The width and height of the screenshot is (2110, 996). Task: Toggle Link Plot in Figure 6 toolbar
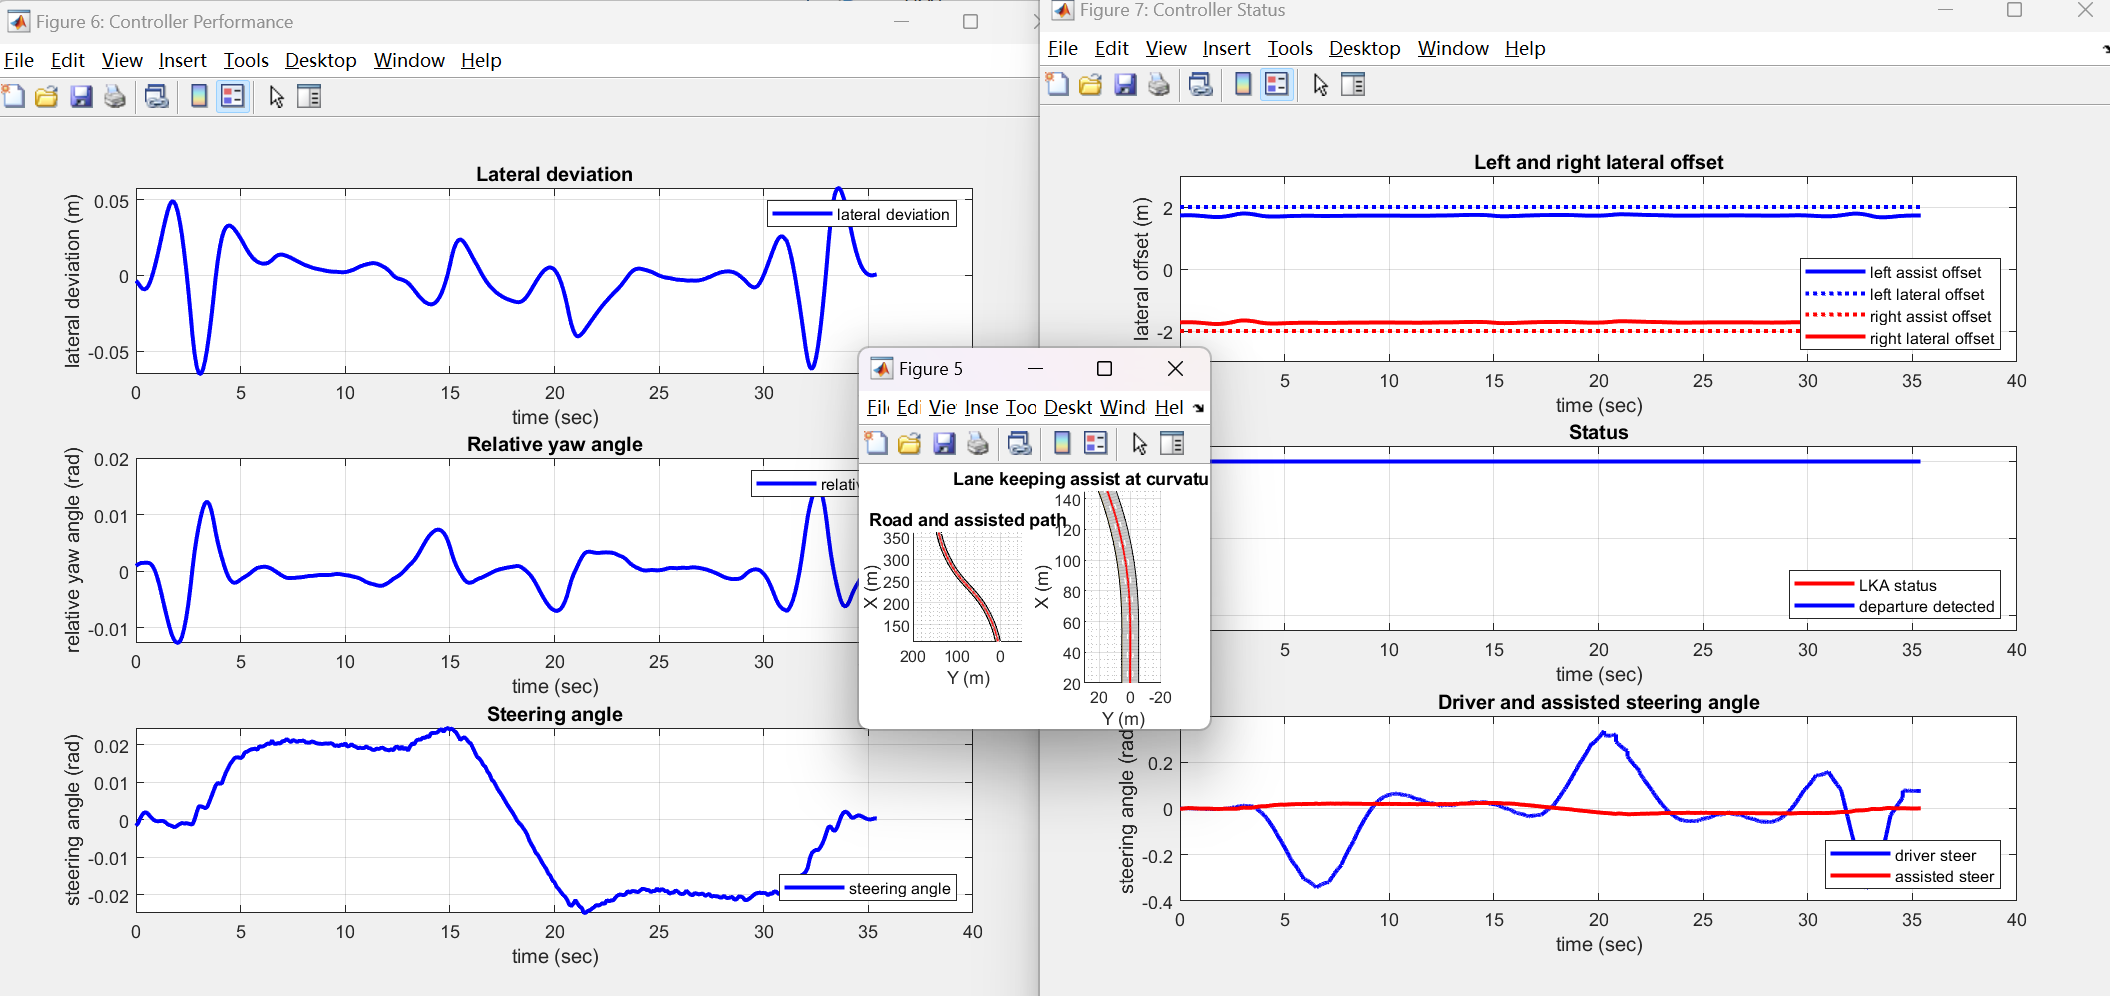[x=157, y=96]
